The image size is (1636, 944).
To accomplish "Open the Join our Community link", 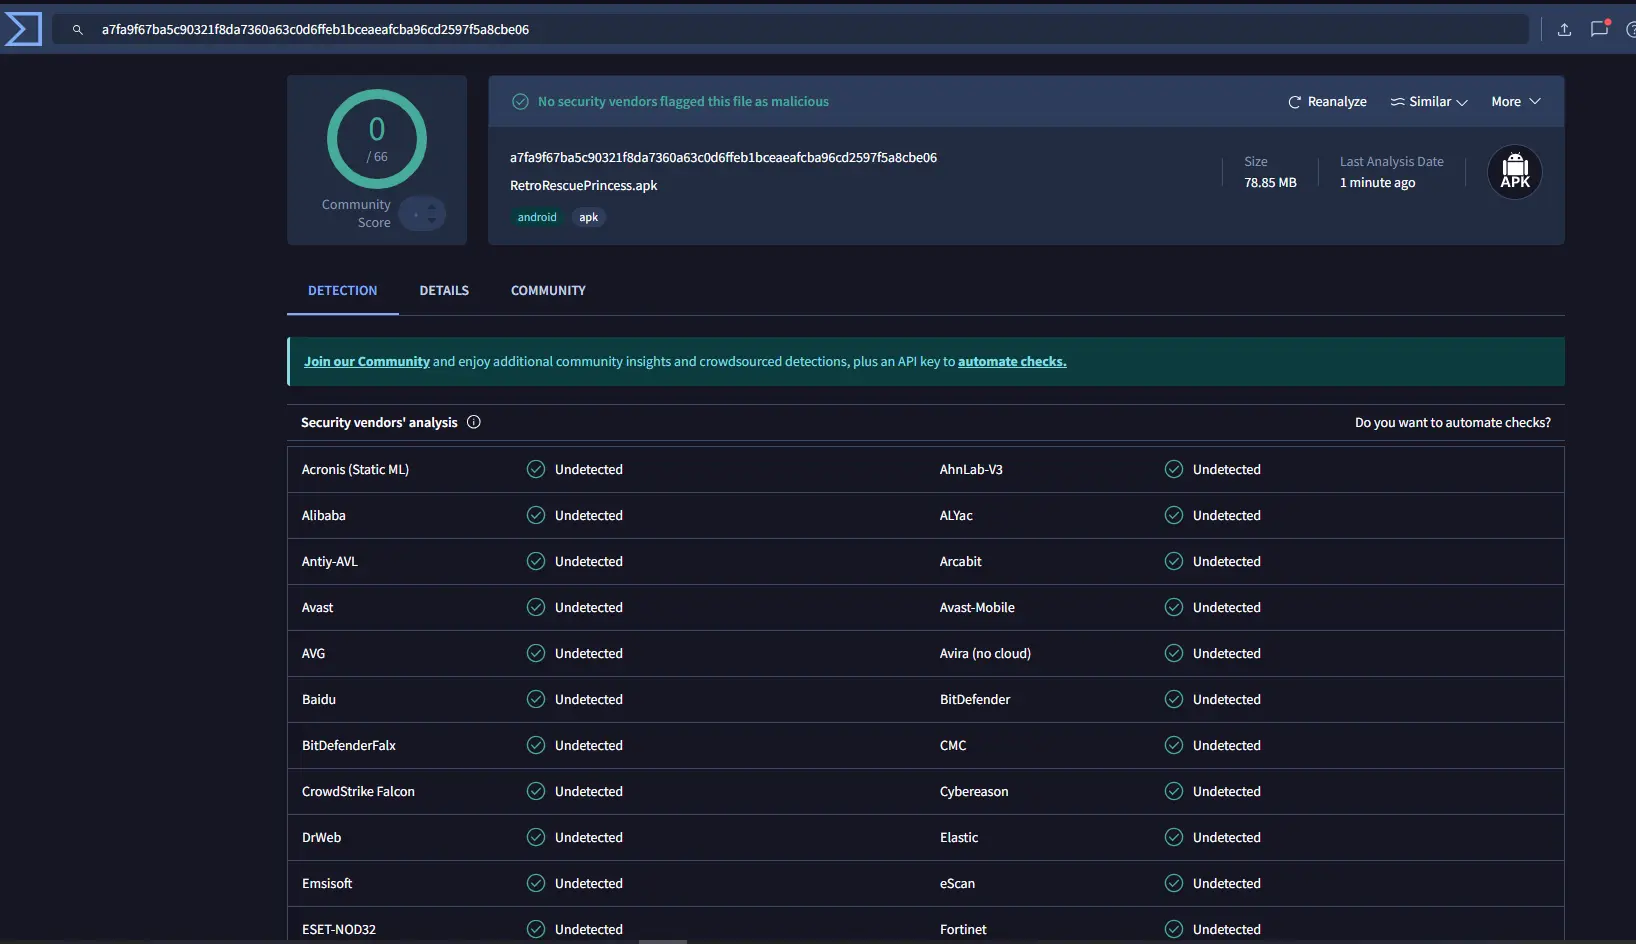I will (x=367, y=362).
